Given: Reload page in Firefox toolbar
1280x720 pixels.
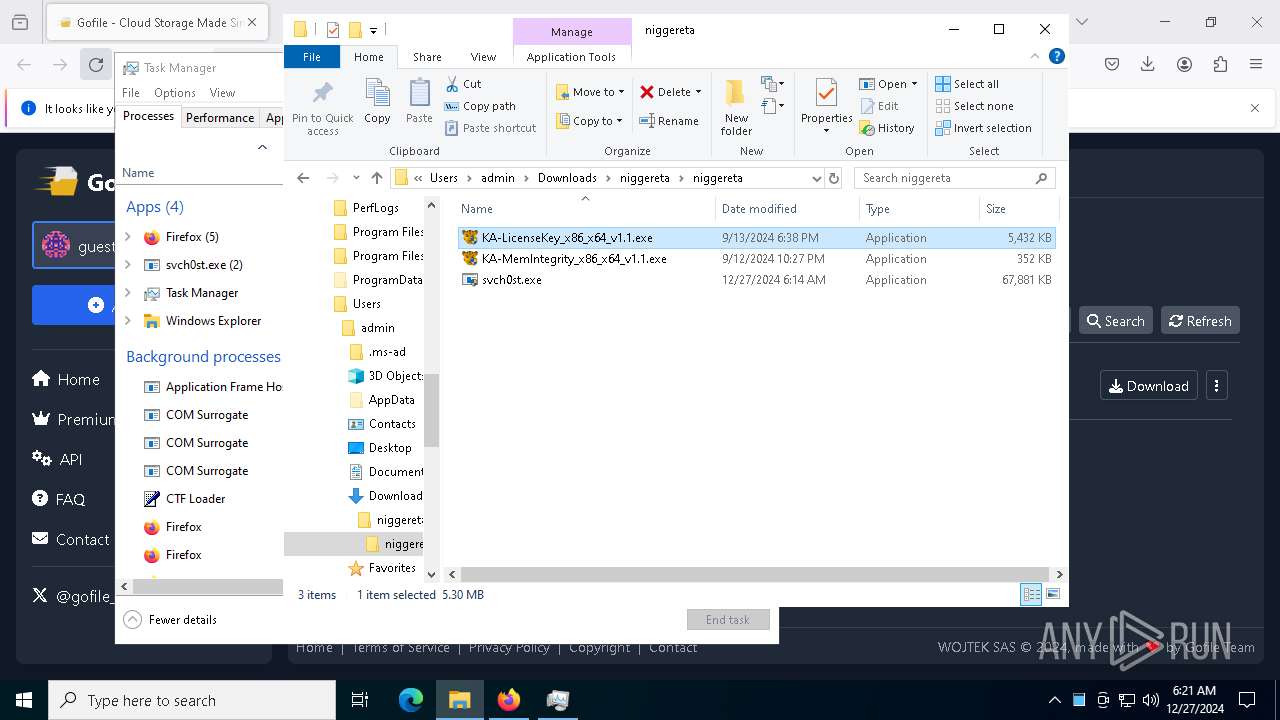Looking at the screenshot, I should (x=96, y=65).
